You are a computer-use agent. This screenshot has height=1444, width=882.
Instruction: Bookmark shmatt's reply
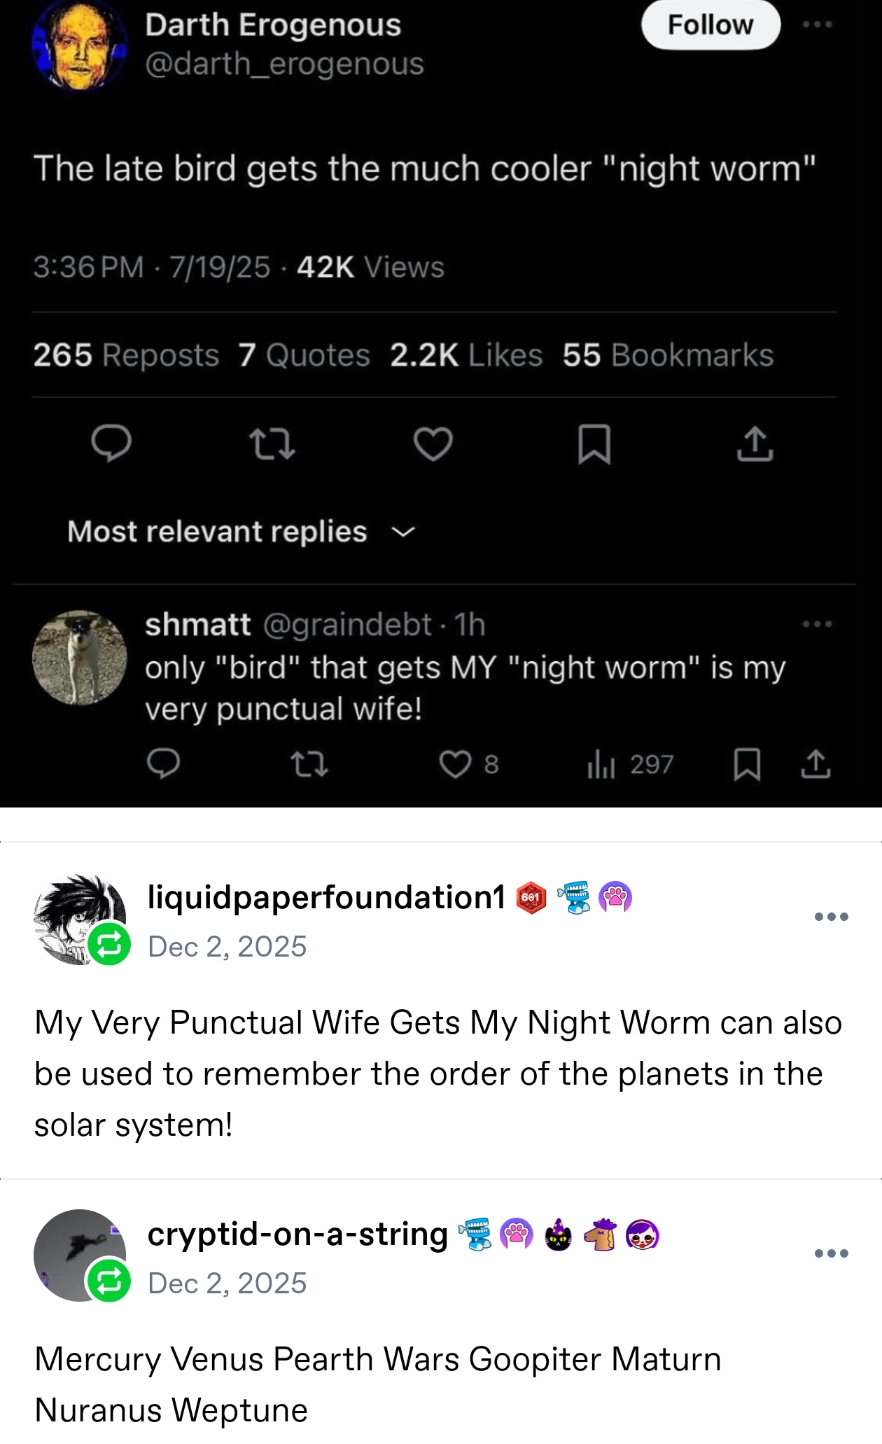(746, 765)
